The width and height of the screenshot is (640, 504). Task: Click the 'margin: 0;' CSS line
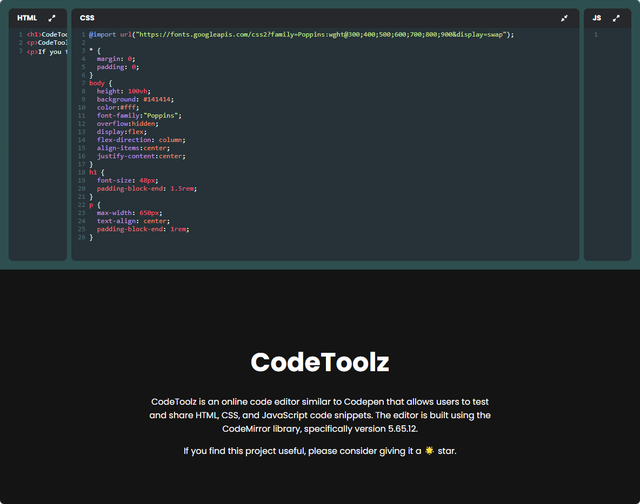(x=116, y=59)
